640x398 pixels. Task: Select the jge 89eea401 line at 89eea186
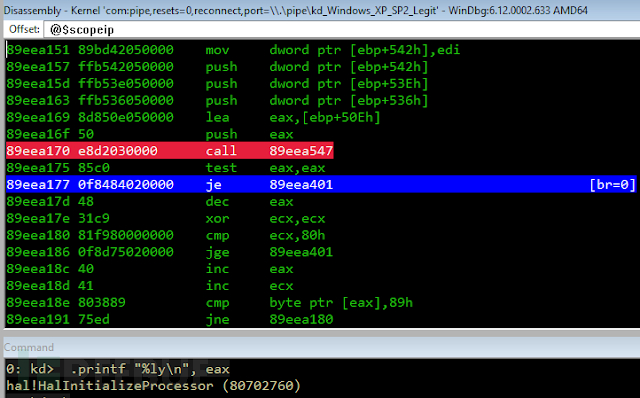tap(170, 252)
